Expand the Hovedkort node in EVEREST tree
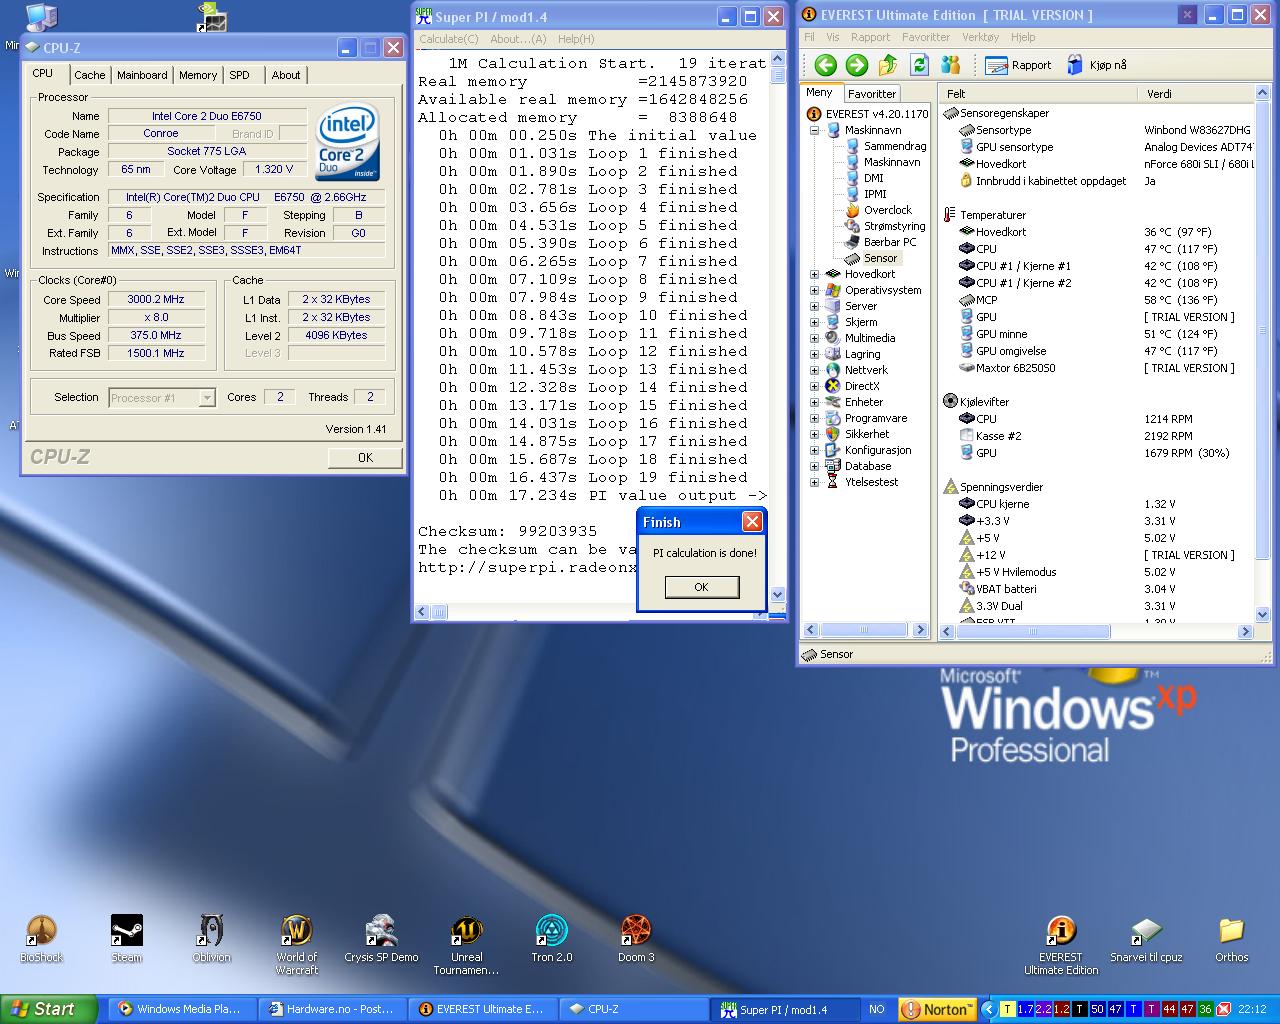The width and height of the screenshot is (1280, 1024). (814, 274)
